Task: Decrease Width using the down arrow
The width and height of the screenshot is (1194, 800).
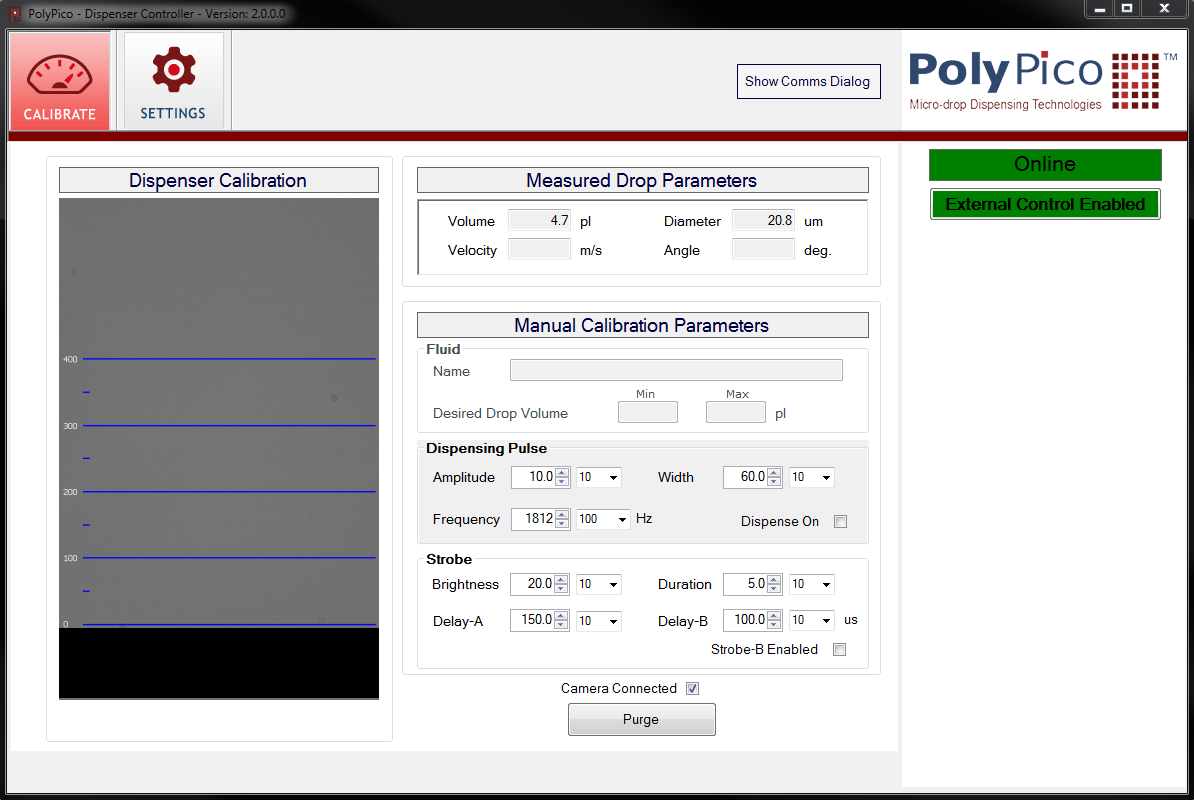Action: [x=774, y=481]
